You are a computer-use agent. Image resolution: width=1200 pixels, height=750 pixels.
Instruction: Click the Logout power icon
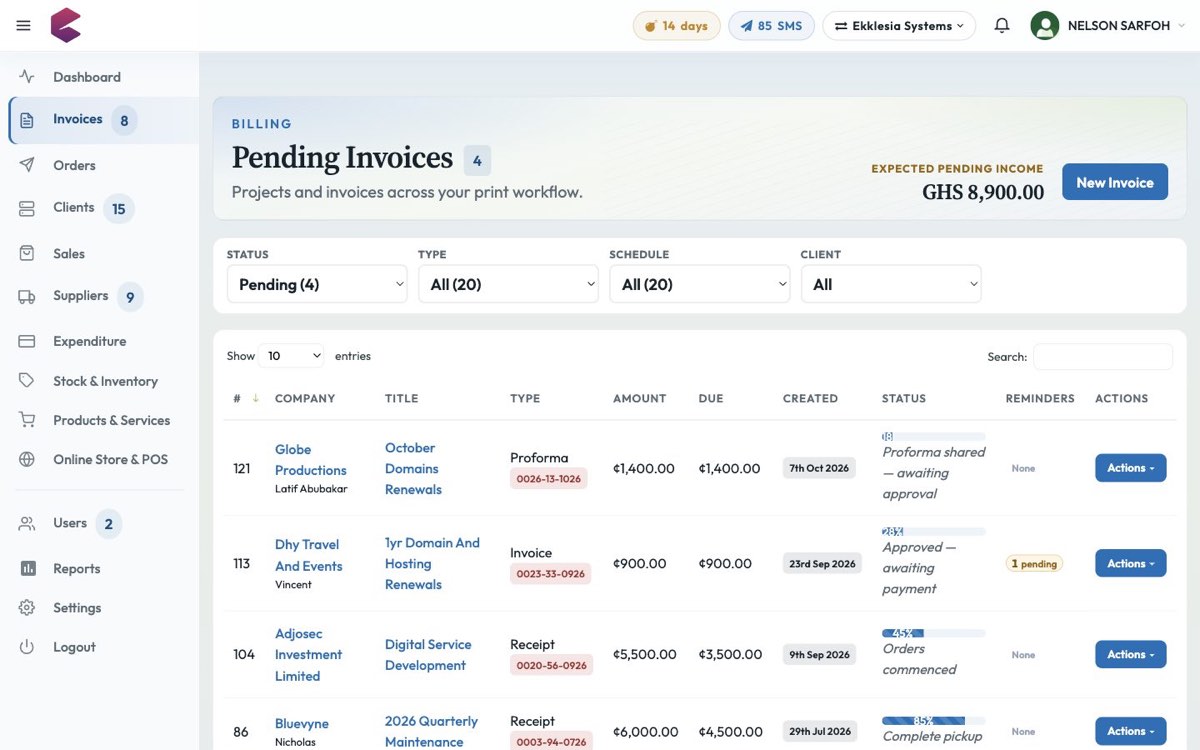point(27,647)
